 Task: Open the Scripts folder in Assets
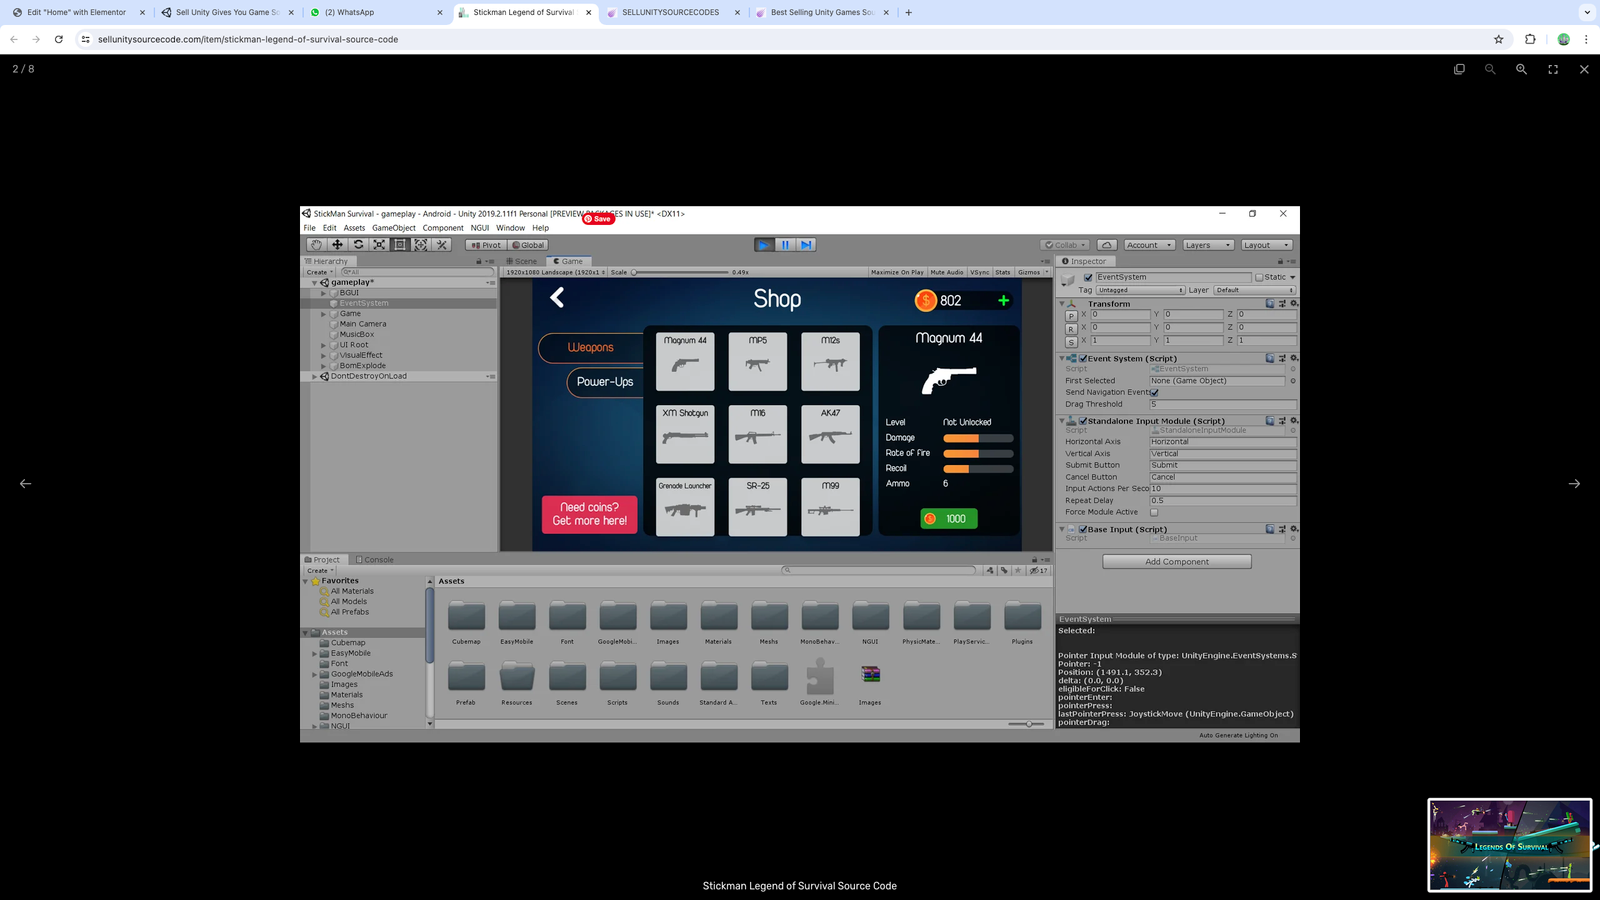(x=617, y=683)
